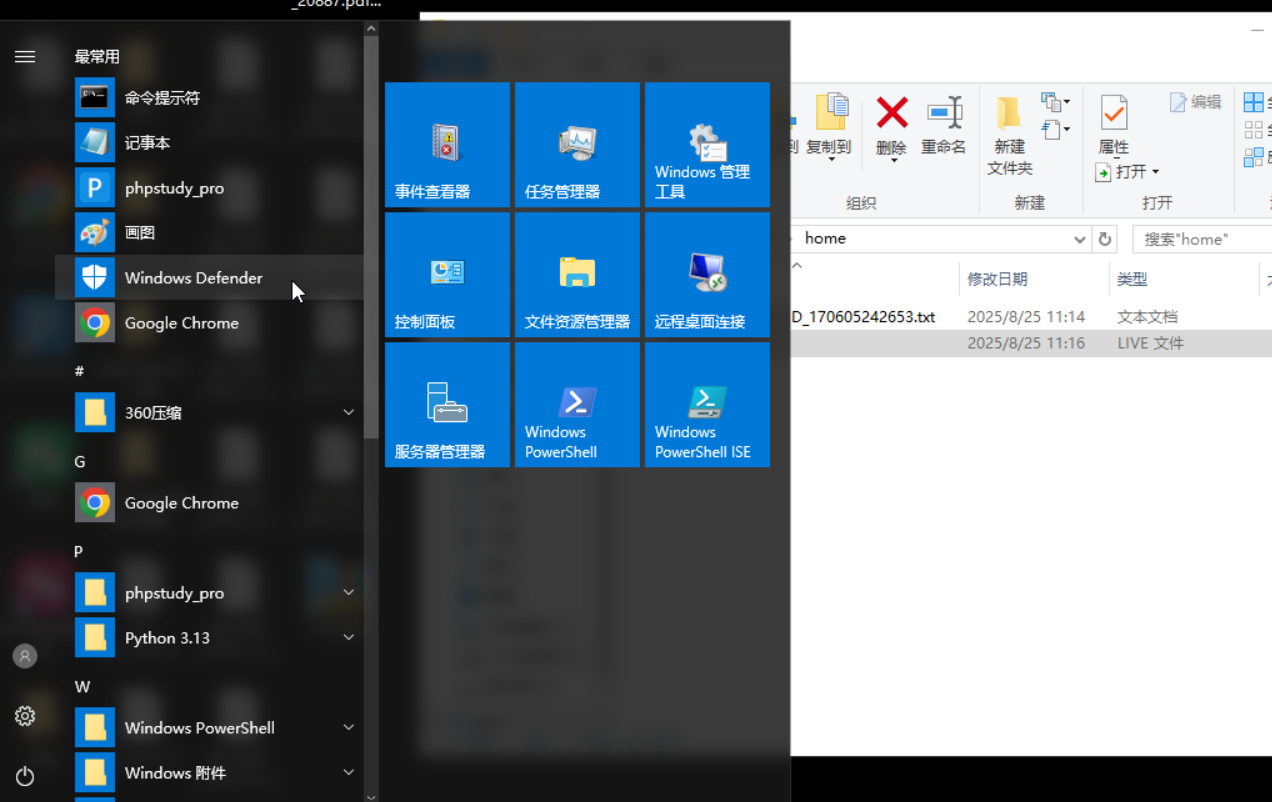The width and height of the screenshot is (1272, 802).
Task: Click scroll-down arrow of Start app list
Action: tap(371, 796)
